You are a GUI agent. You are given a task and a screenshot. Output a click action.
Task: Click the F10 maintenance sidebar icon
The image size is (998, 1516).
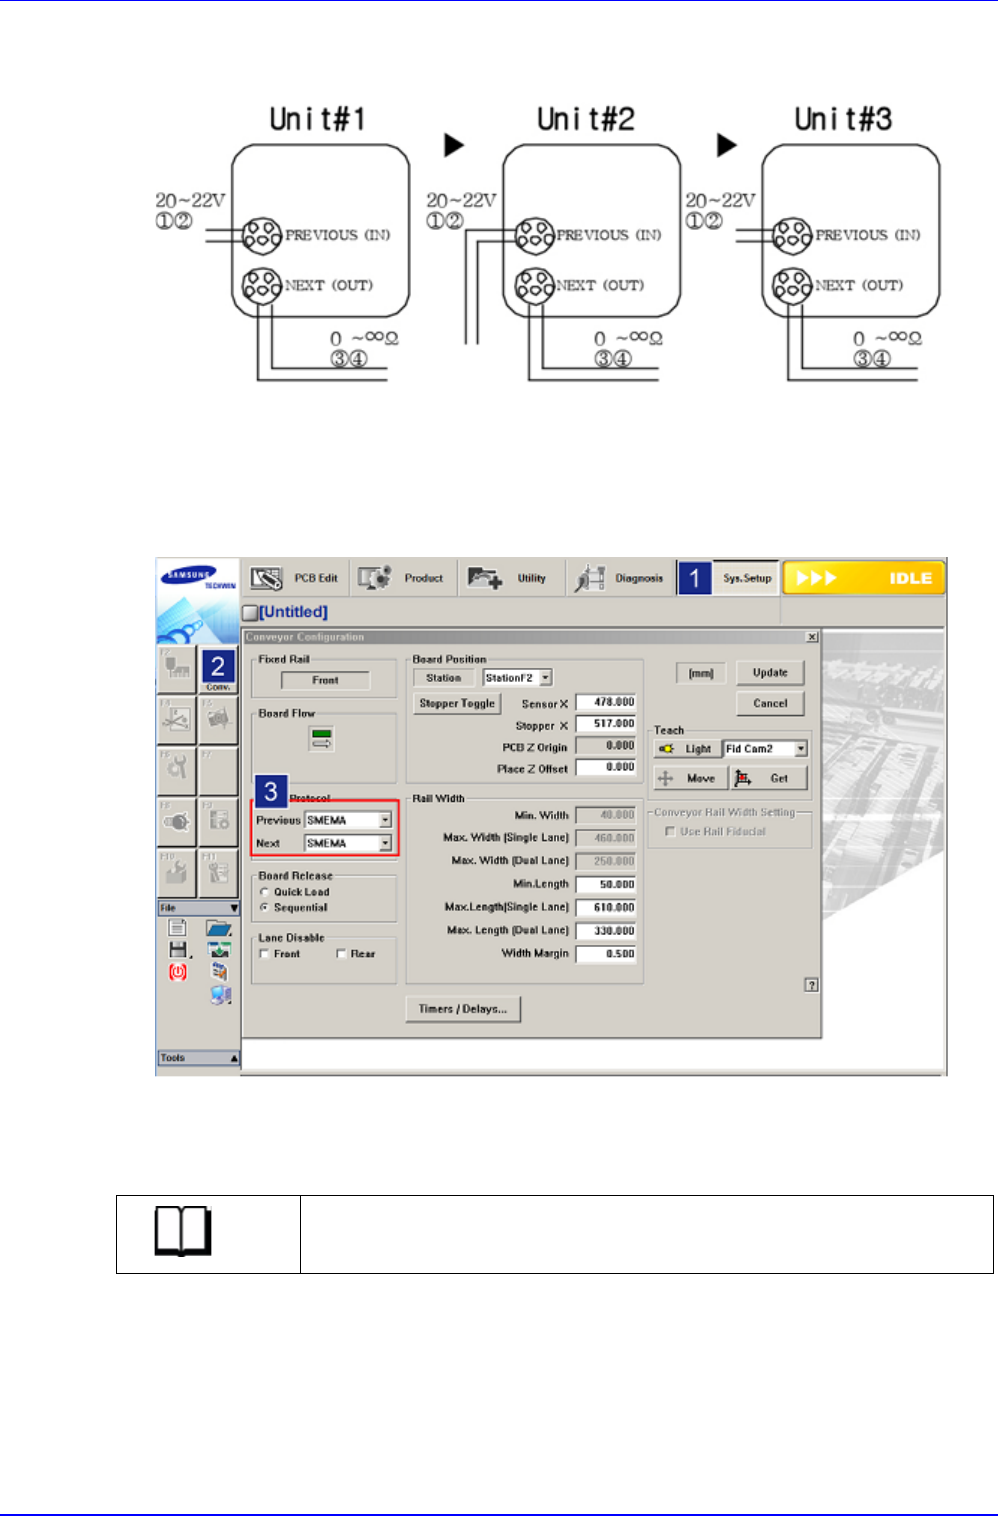click(x=176, y=873)
